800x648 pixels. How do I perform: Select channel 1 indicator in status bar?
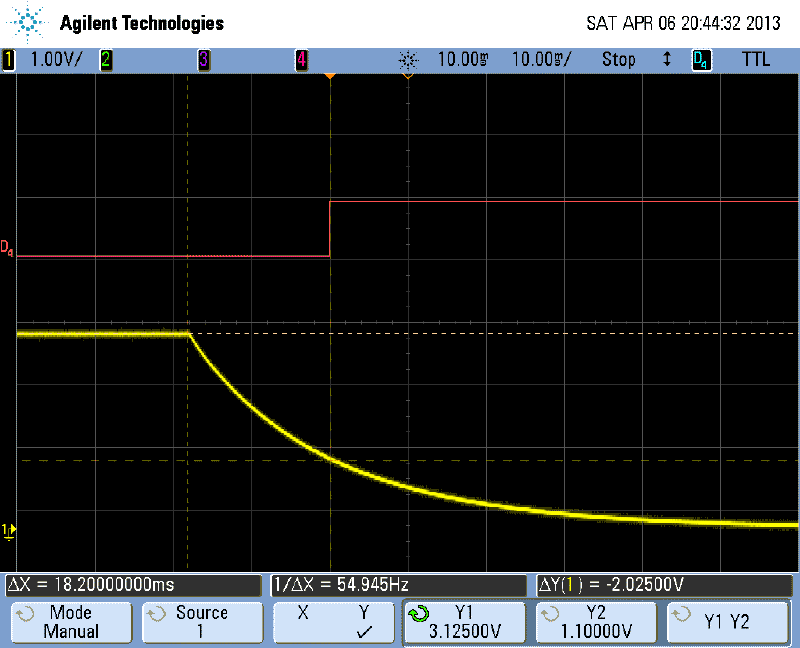[9, 60]
